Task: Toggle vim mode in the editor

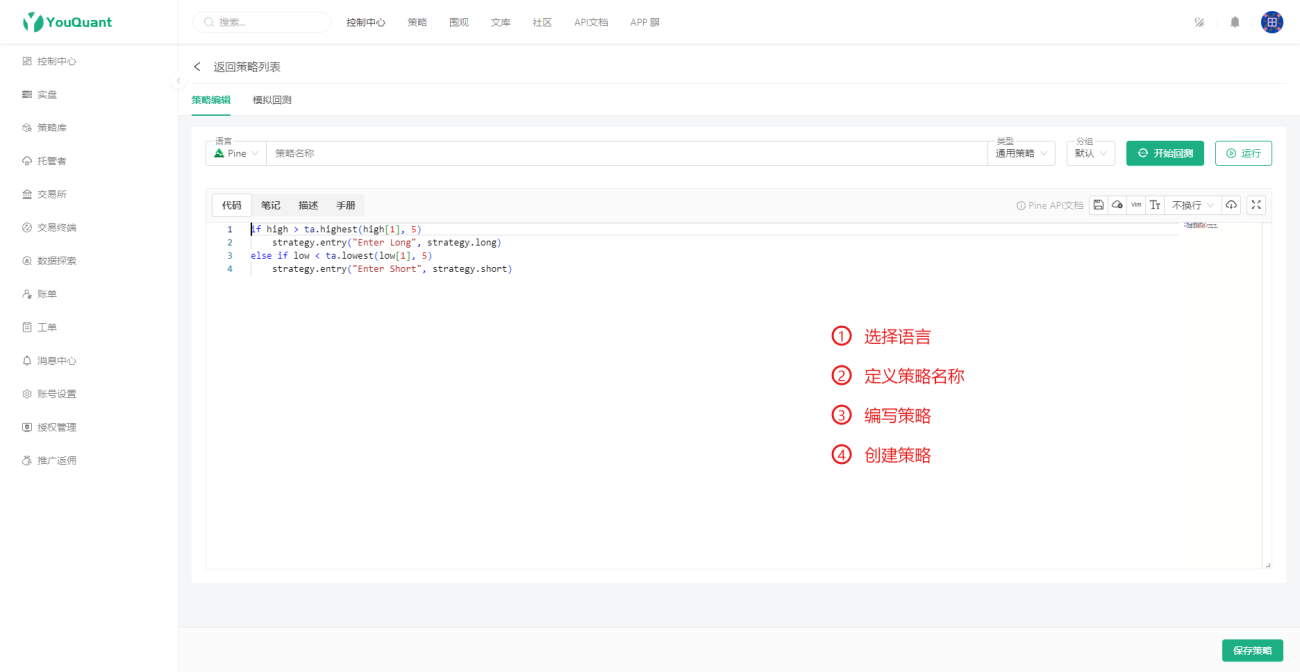Action: (1136, 205)
